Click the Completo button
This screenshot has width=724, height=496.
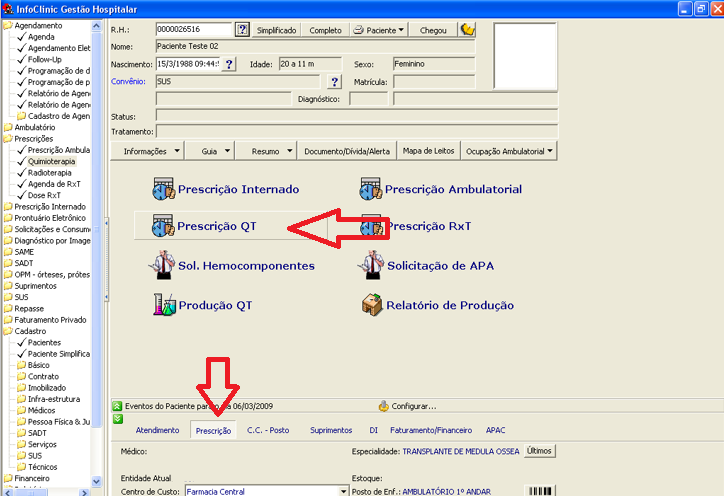(x=326, y=30)
